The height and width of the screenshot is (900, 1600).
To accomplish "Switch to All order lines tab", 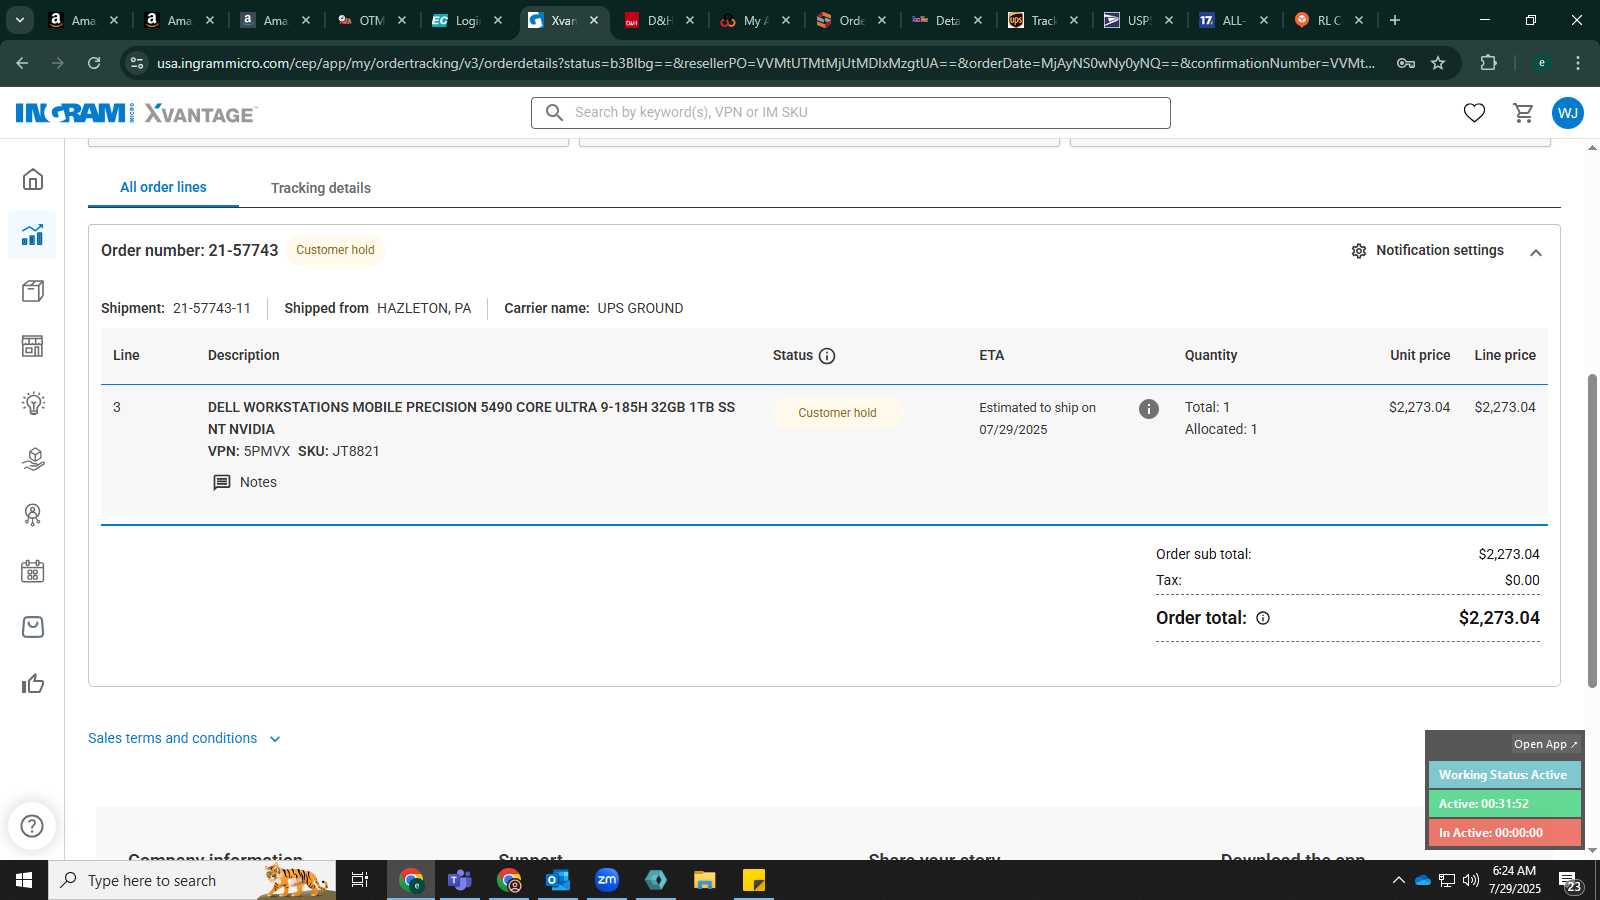I will (x=163, y=187).
